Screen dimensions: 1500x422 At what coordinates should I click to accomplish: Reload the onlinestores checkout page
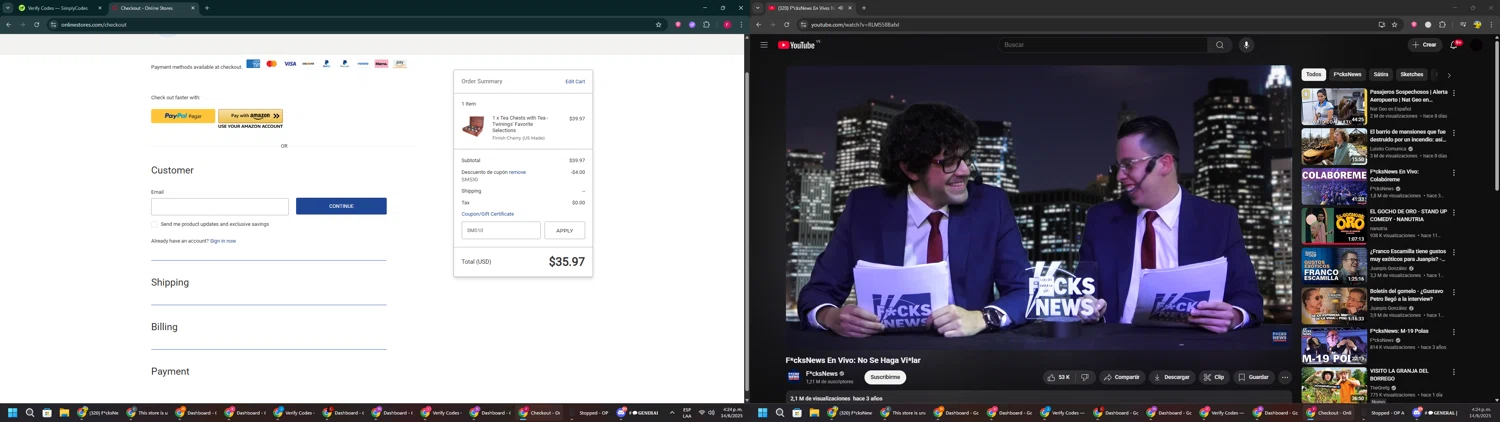[x=37, y=24]
